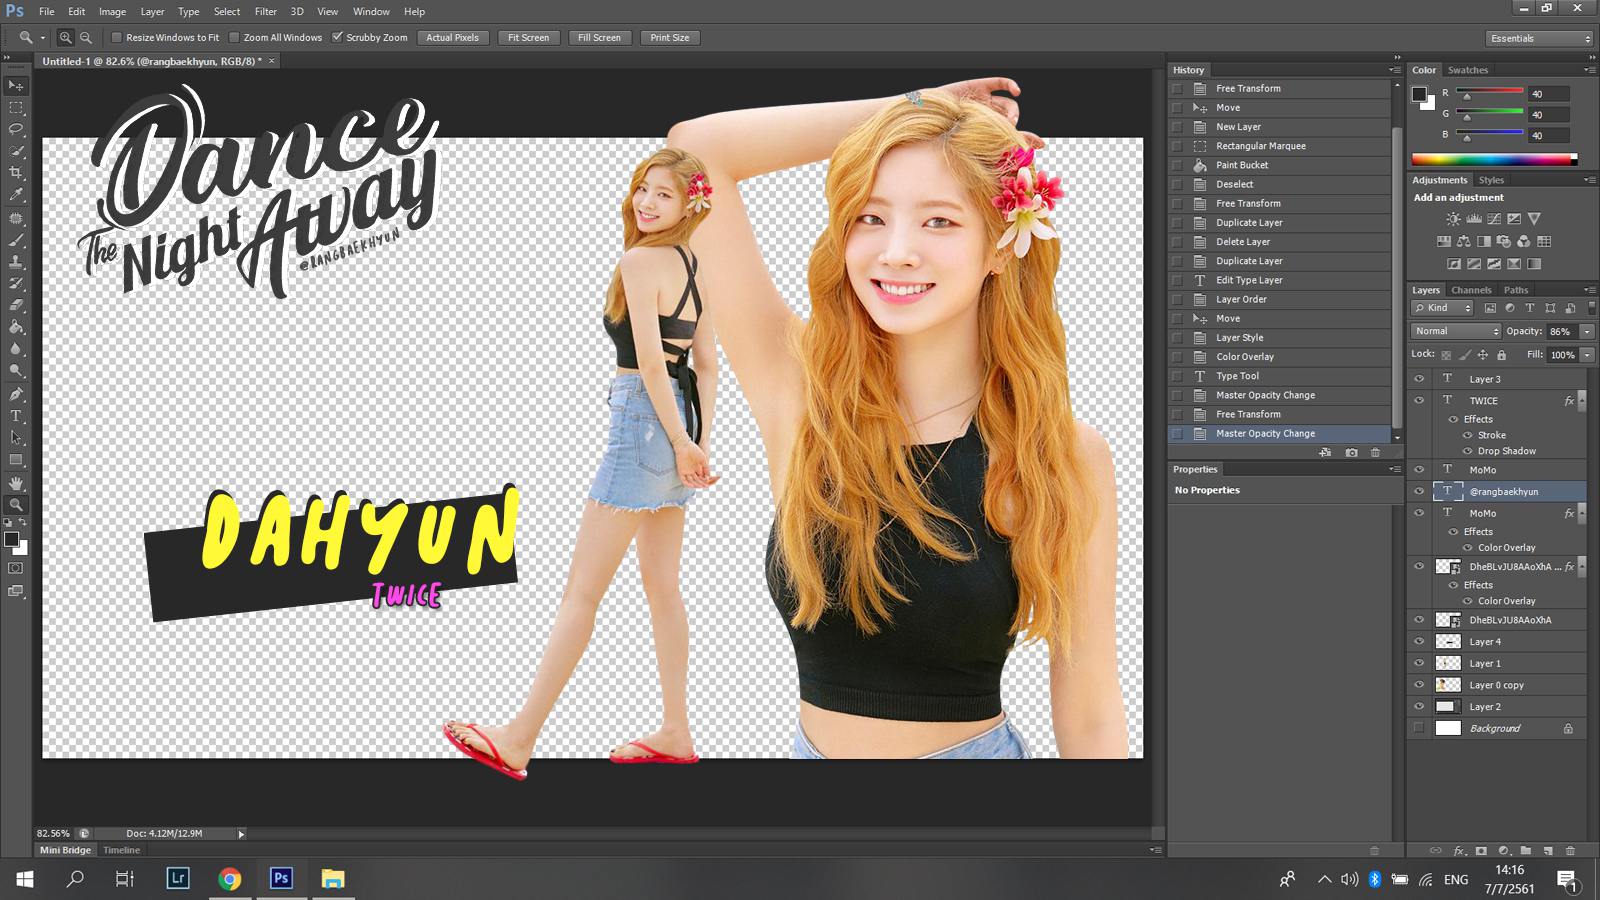Image resolution: width=1600 pixels, height=900 pixels.
Task: Select the Pen tool
Action: tap(16, 394)
